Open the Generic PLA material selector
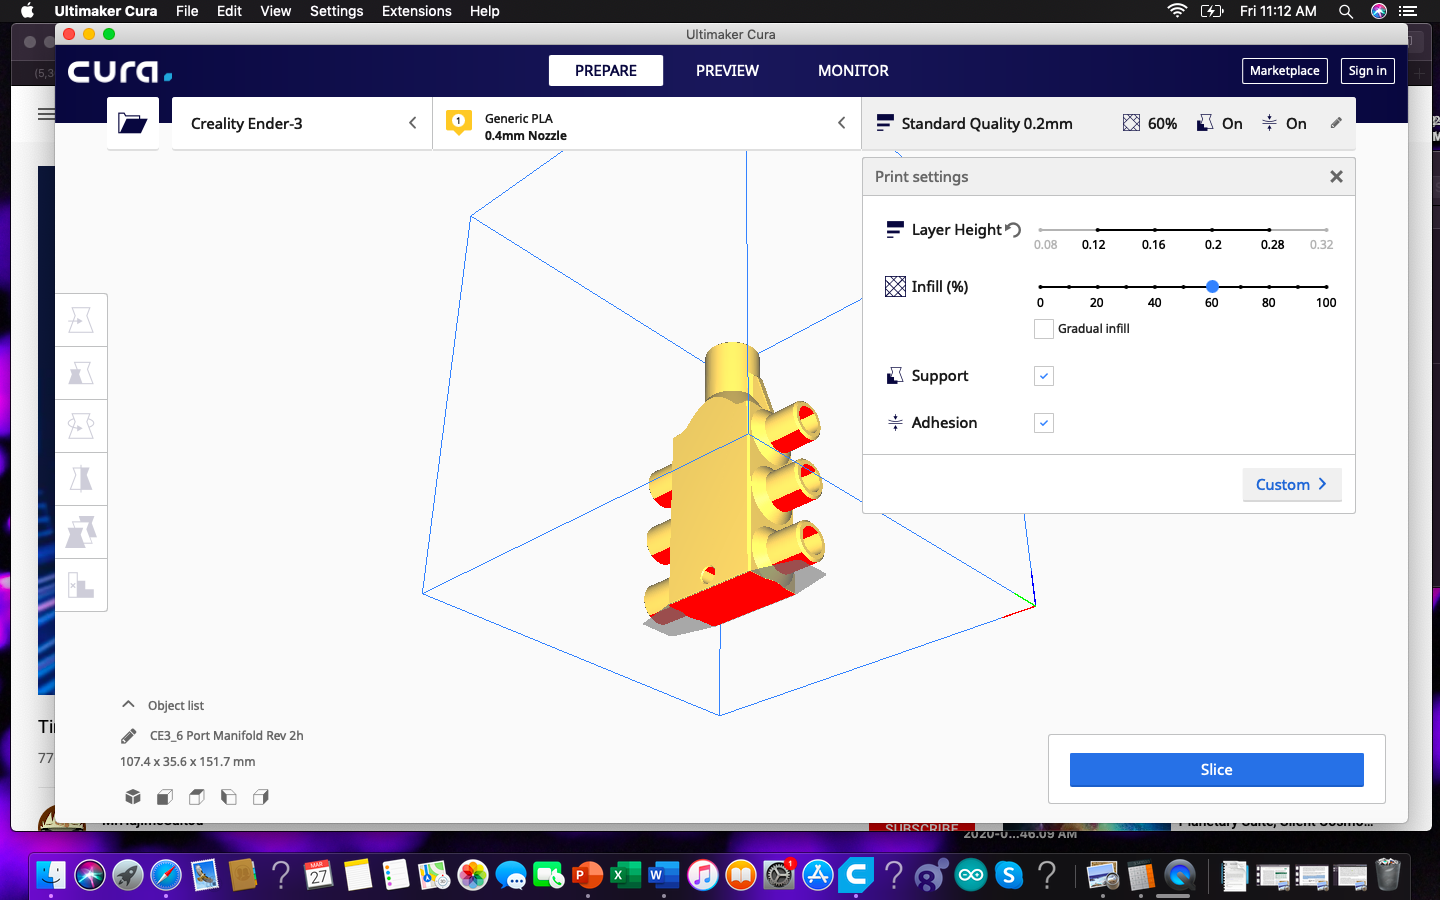 point(645,124)
